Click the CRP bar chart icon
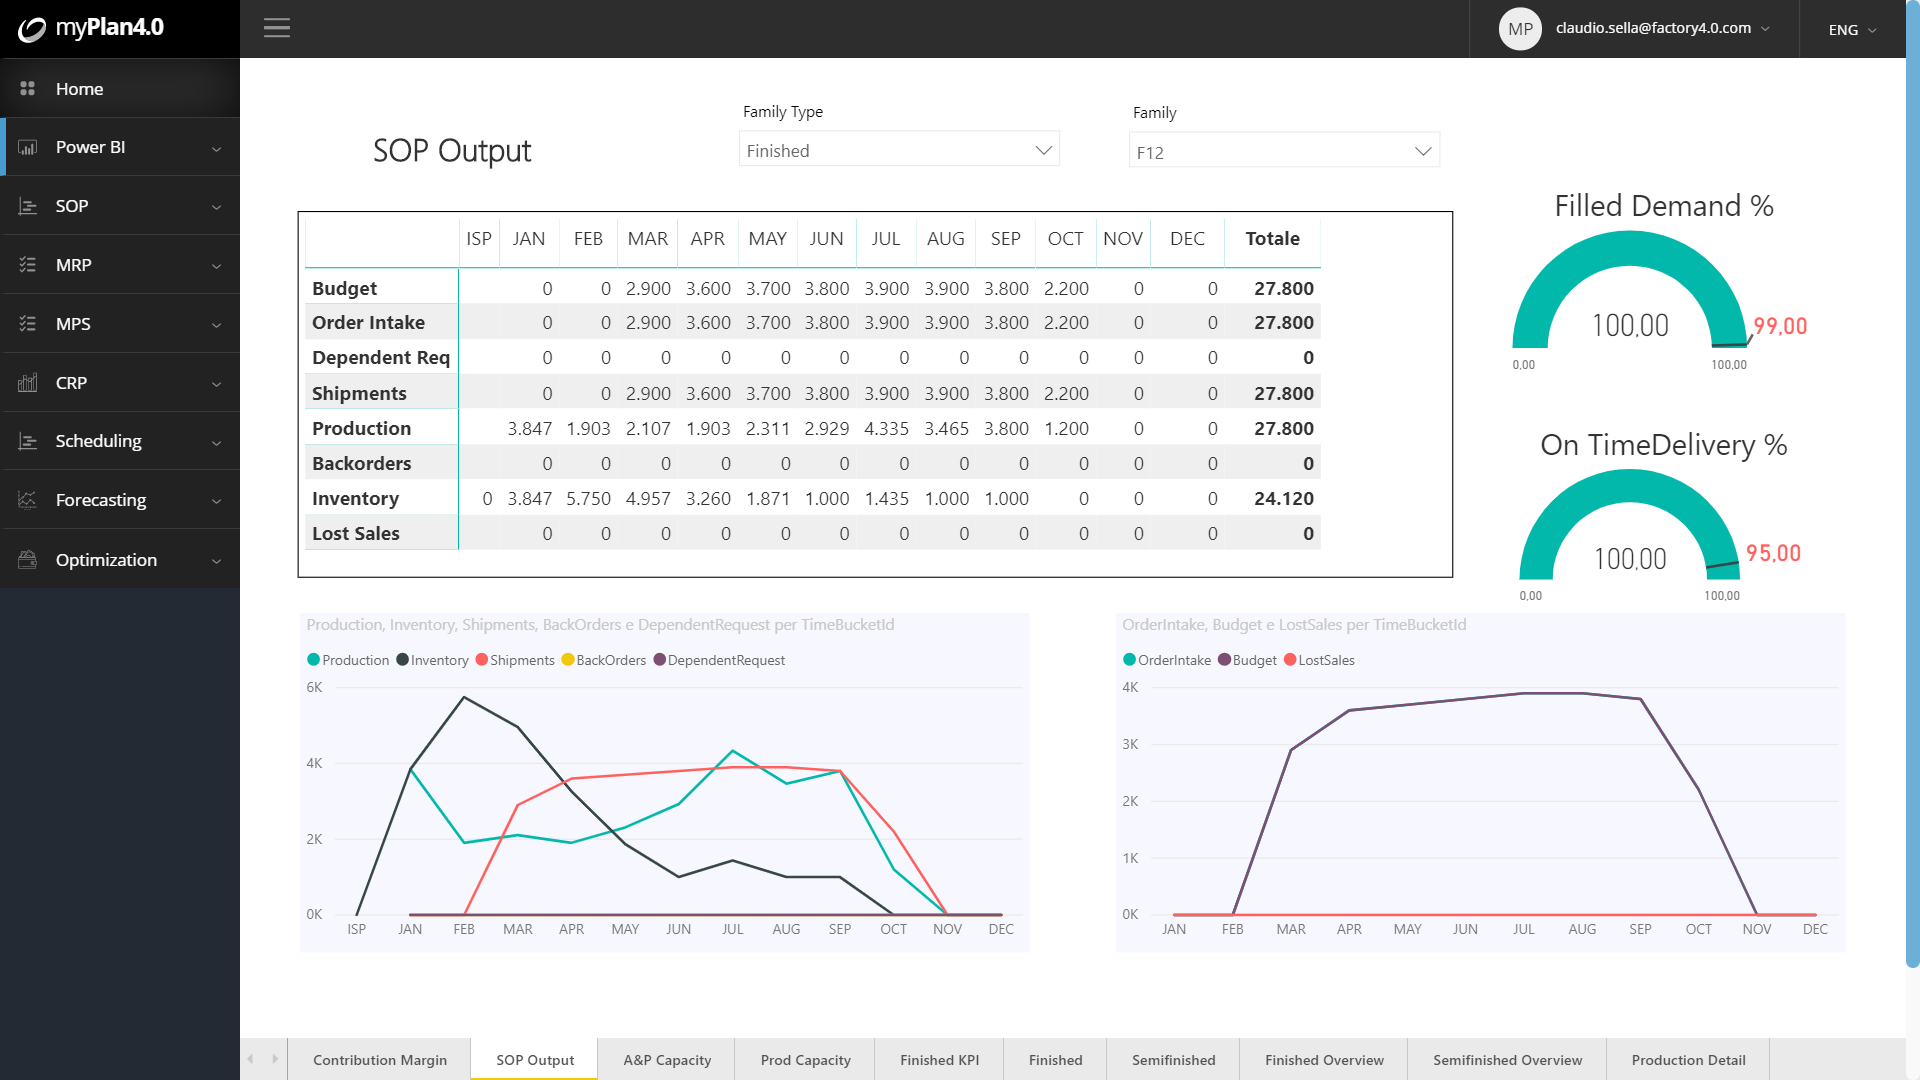 28,383
